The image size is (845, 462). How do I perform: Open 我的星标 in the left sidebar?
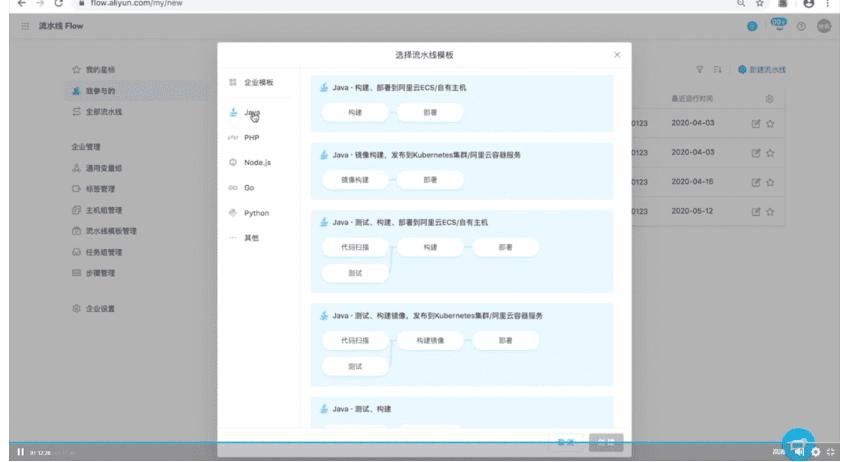tap(93, 70)
